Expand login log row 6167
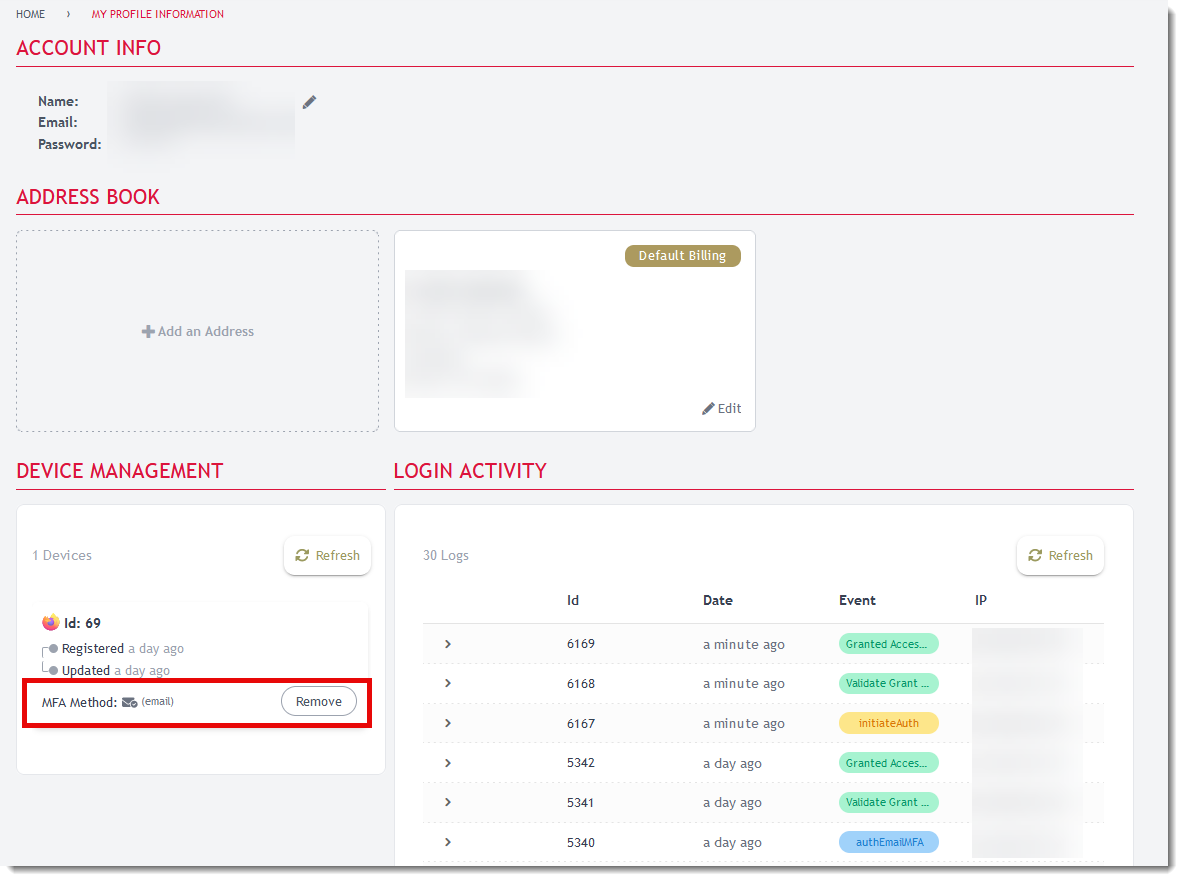This screenshot has width=1183, height=881. (x=447, y=723)
